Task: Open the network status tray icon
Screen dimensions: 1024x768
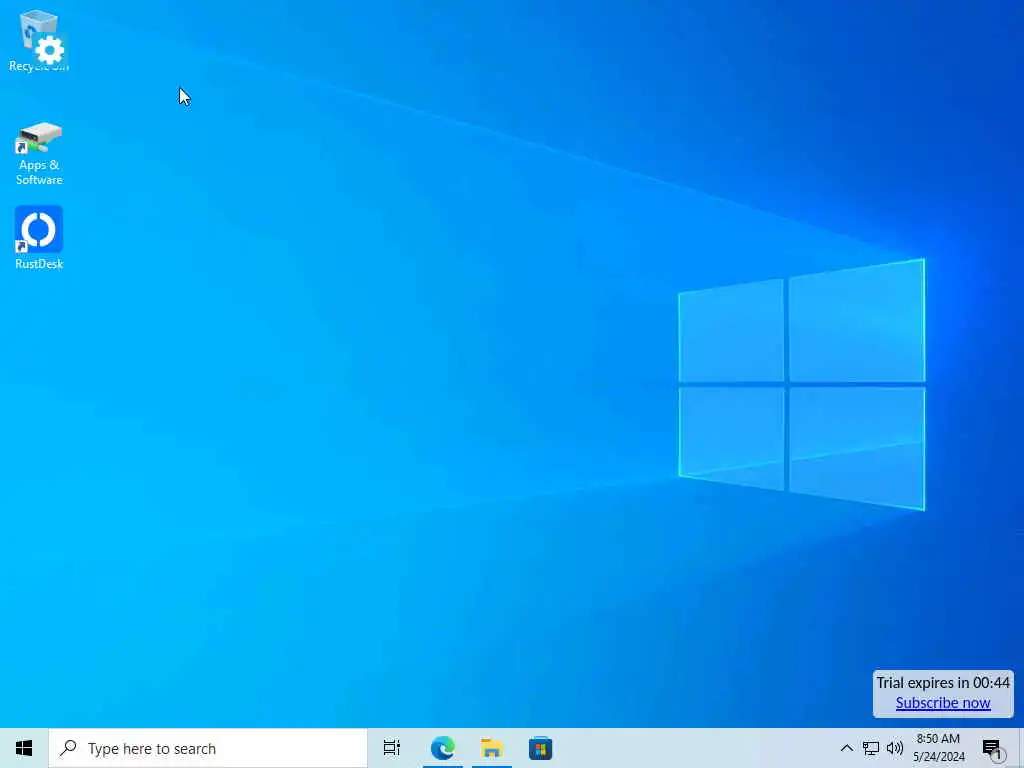Action: click(x=871, y=748)
